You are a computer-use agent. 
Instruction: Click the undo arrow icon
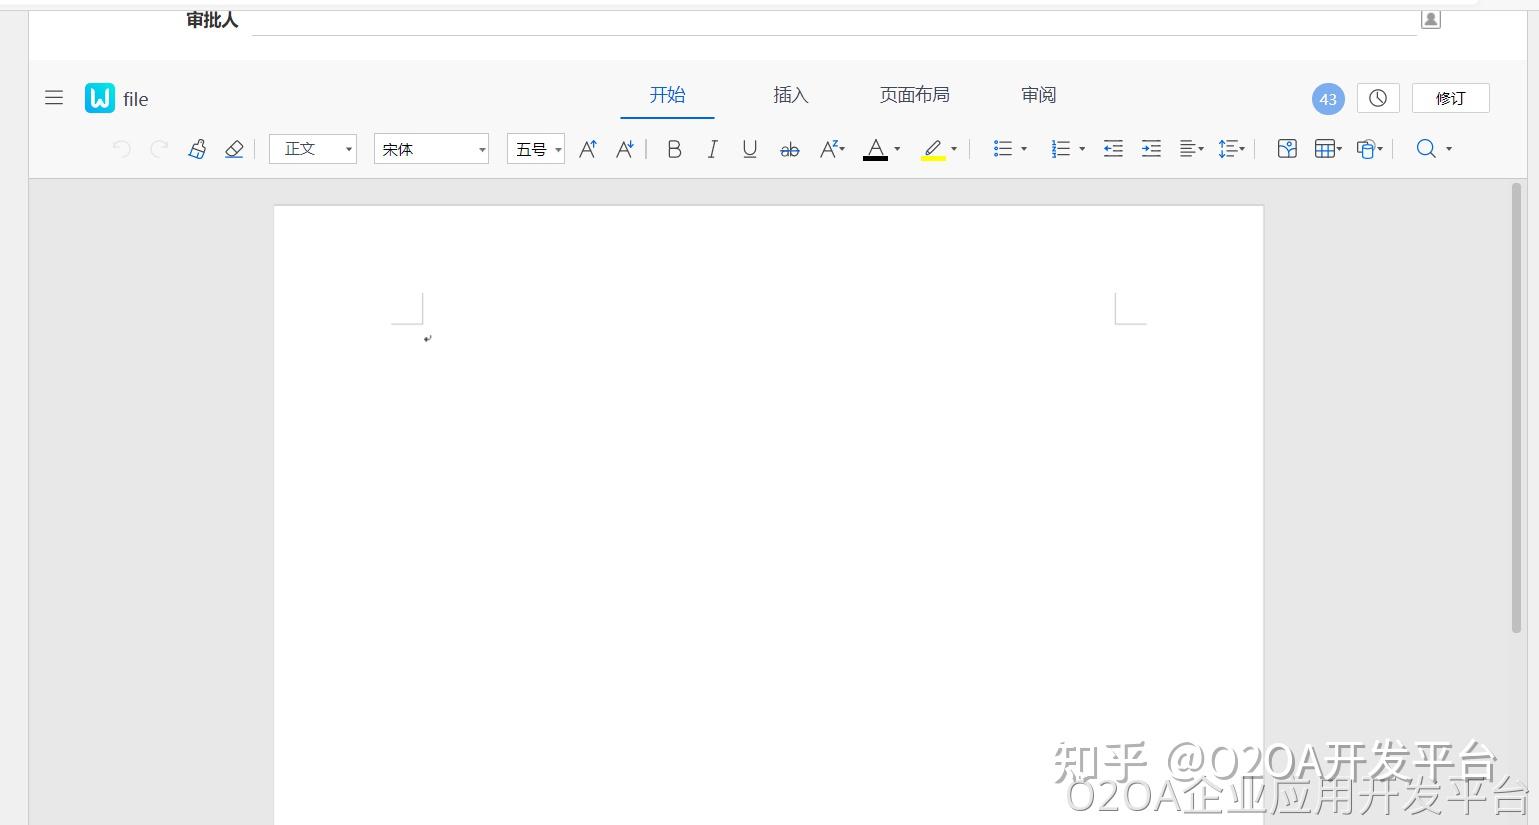(121, 148)
